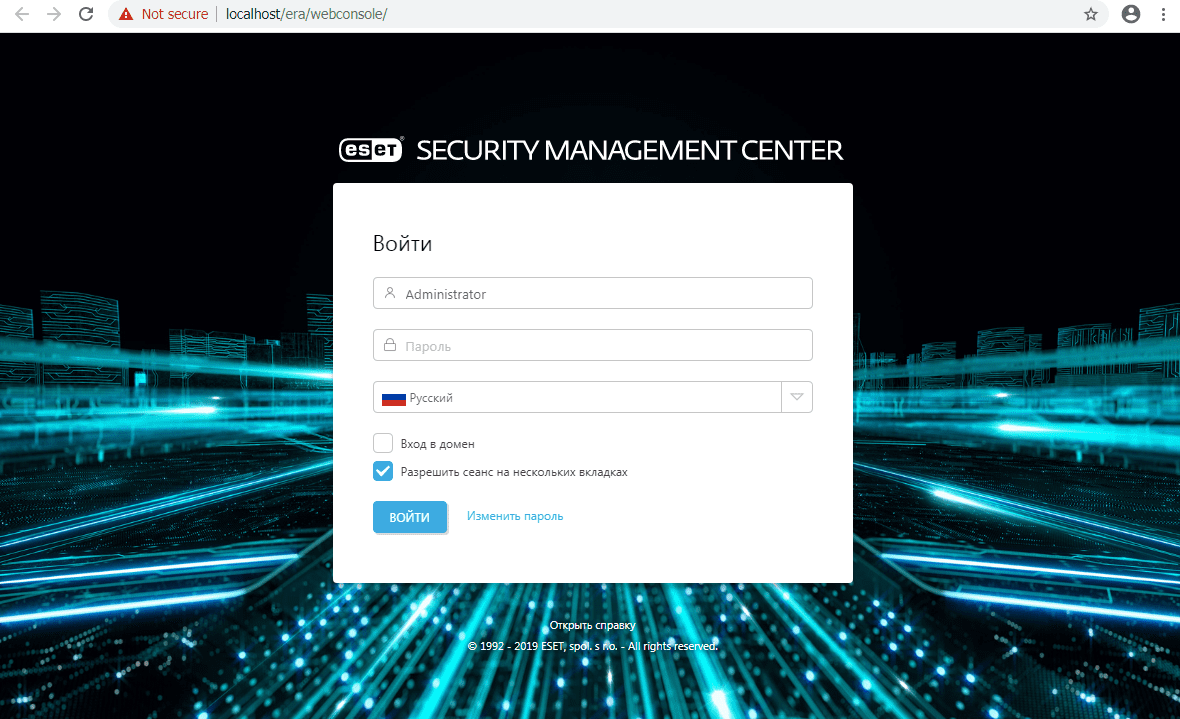Click the lock icon in password field
The width and height of the screenshot is (1180, 719).
click(x=390, y=345)
